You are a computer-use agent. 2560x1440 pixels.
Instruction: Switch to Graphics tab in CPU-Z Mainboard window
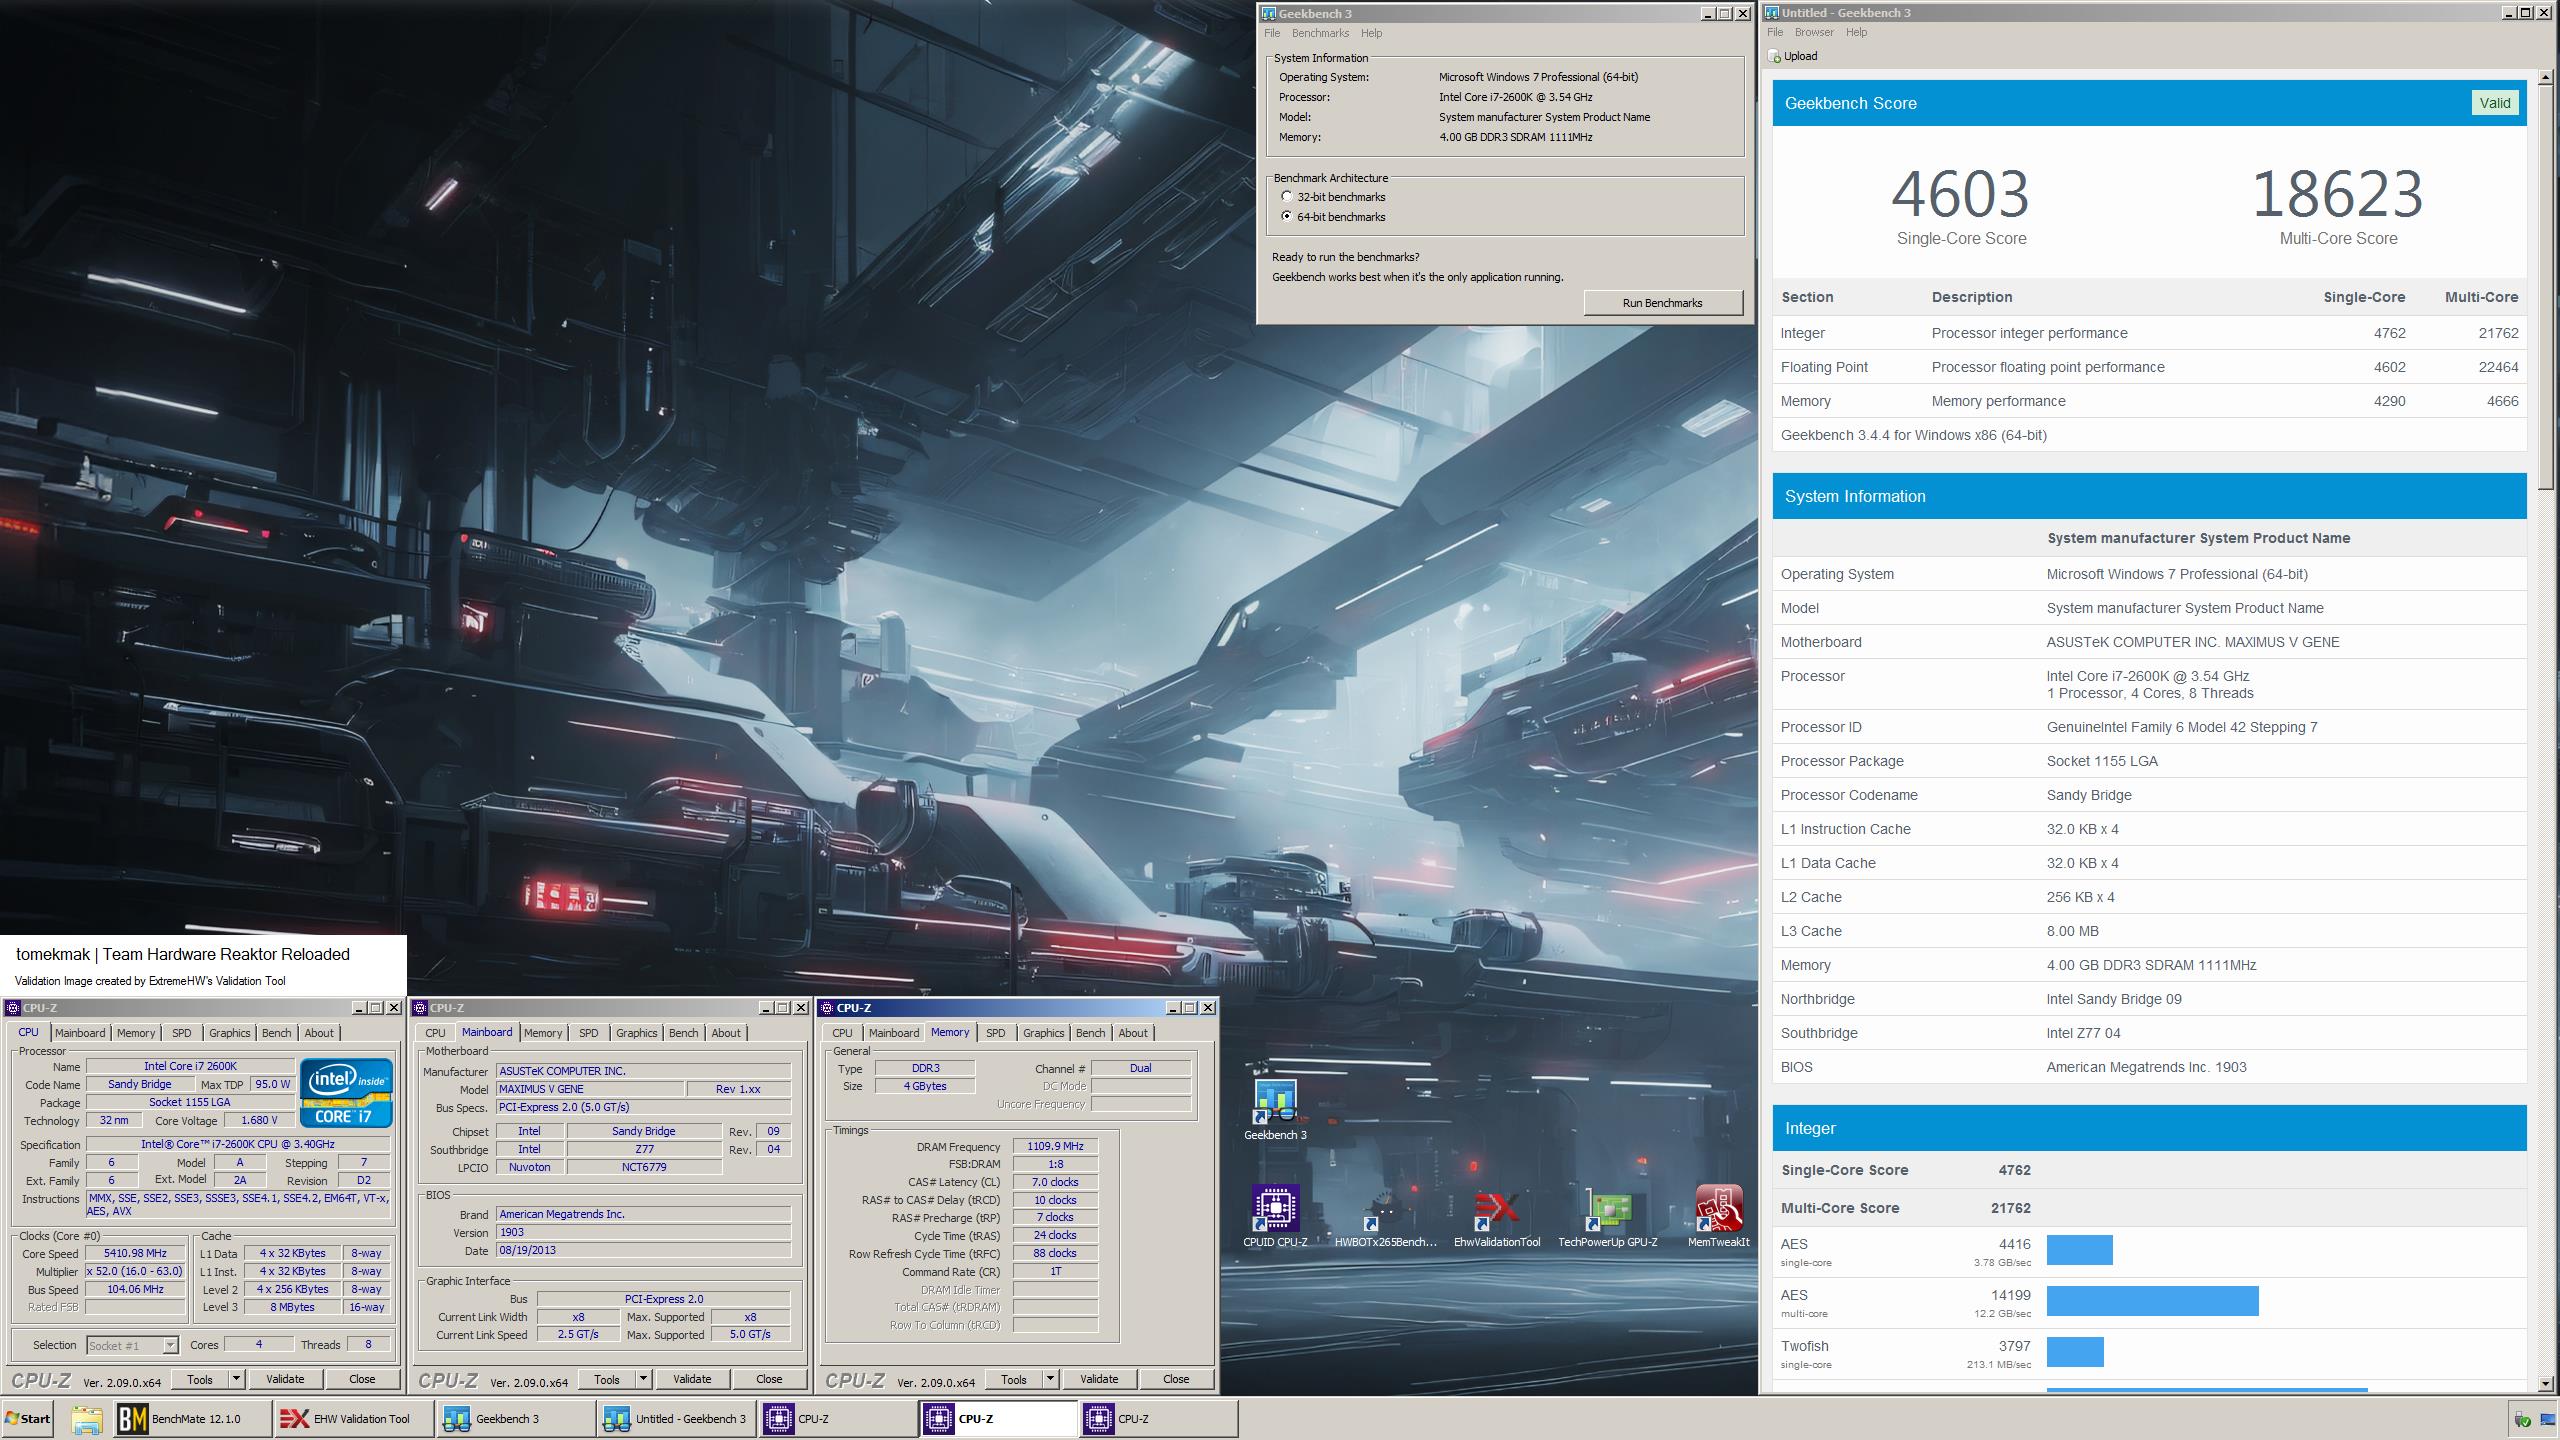click(x=636, y=1033)
